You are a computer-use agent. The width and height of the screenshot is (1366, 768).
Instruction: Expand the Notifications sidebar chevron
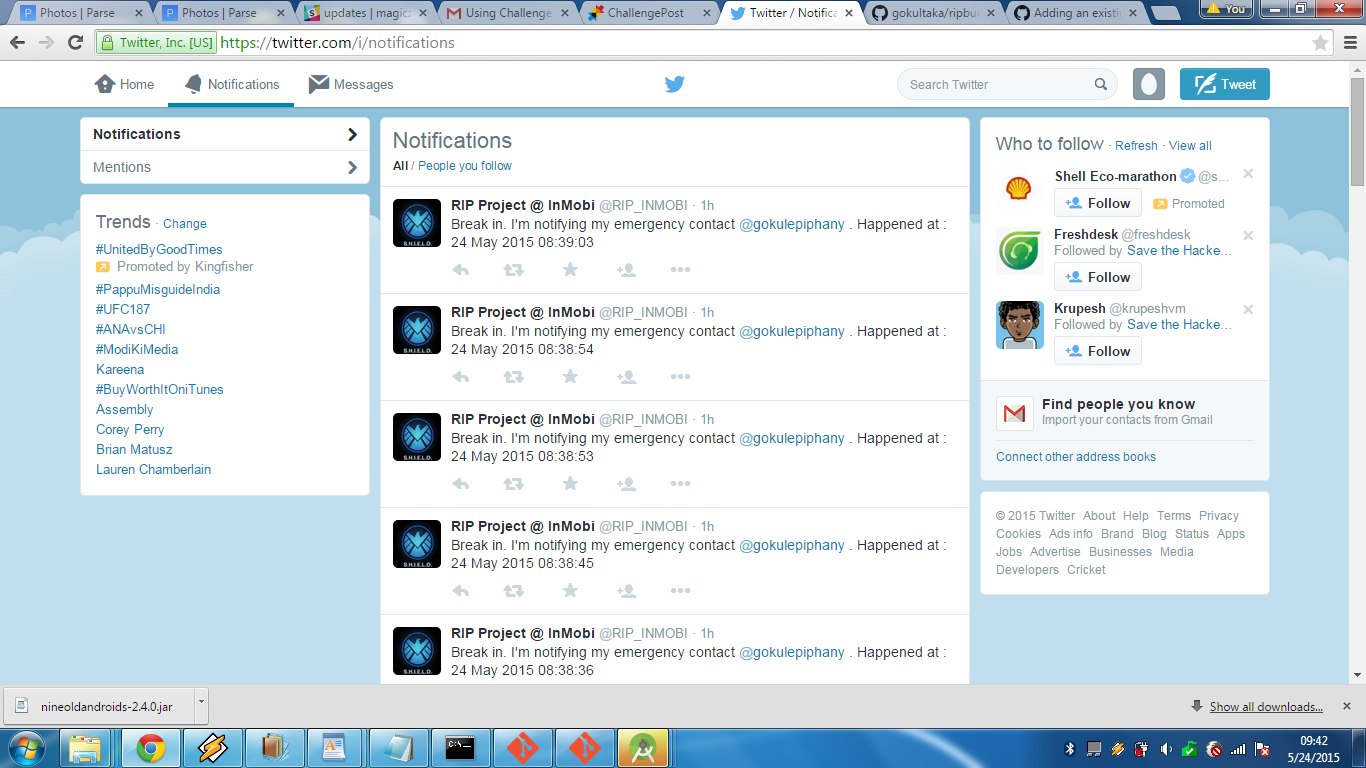[352, 135]
